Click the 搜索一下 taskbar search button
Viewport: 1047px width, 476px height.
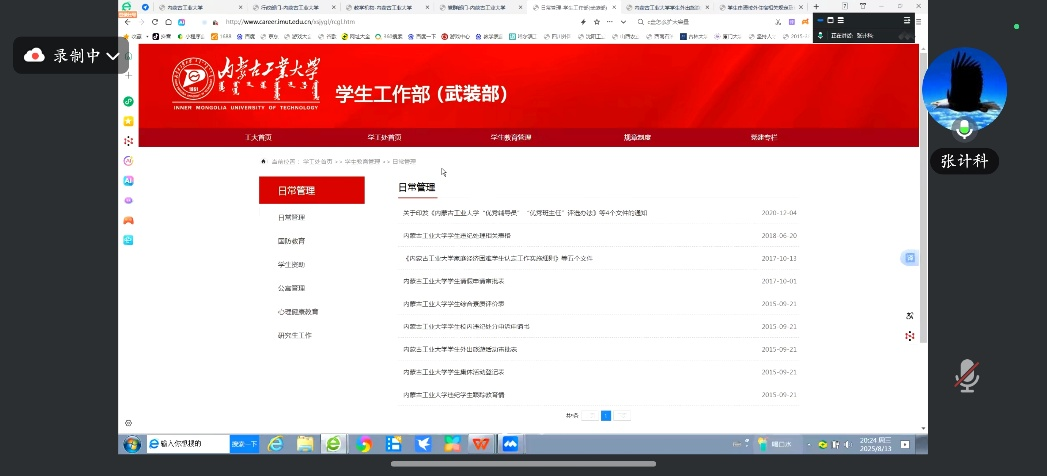[x=244, y=443]
